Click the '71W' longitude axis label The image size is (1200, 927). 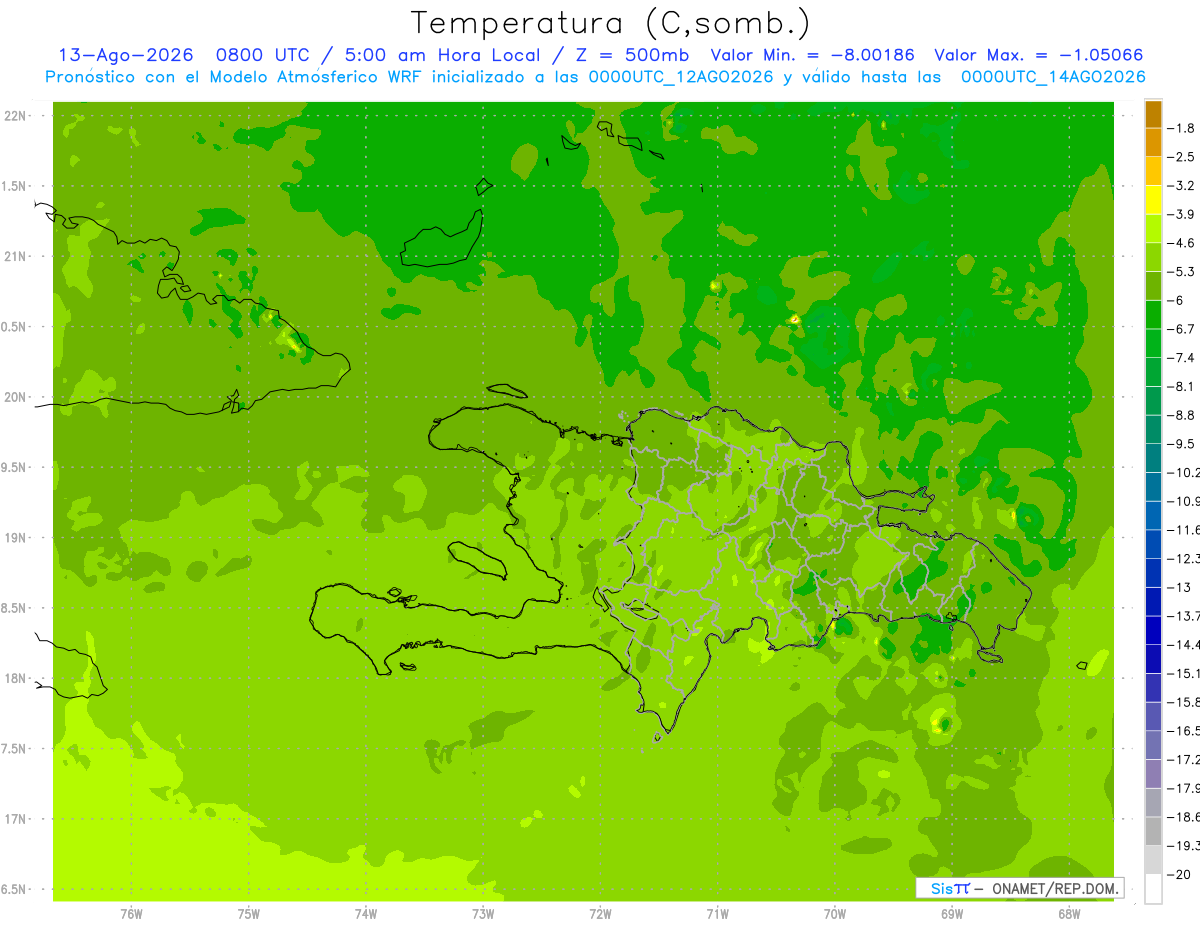click(x=718, y=914)
